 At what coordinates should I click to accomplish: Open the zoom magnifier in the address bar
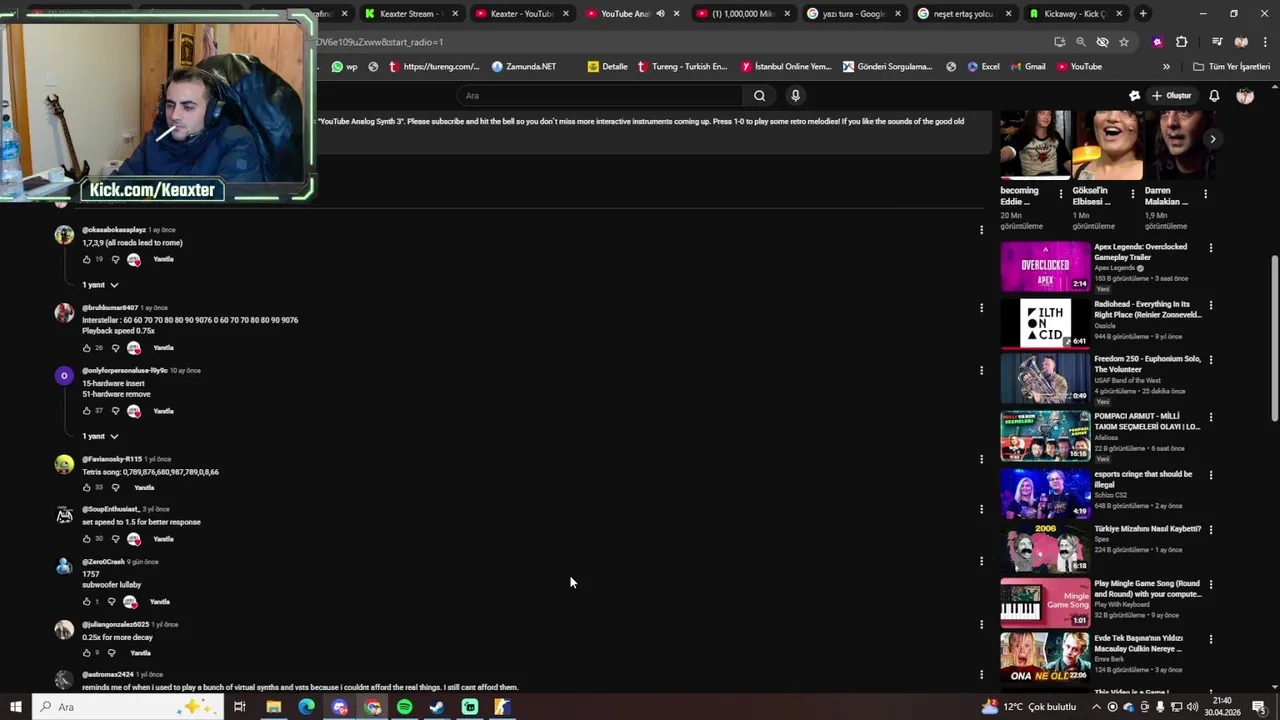pyautogui.click(x=1081, y=42)
